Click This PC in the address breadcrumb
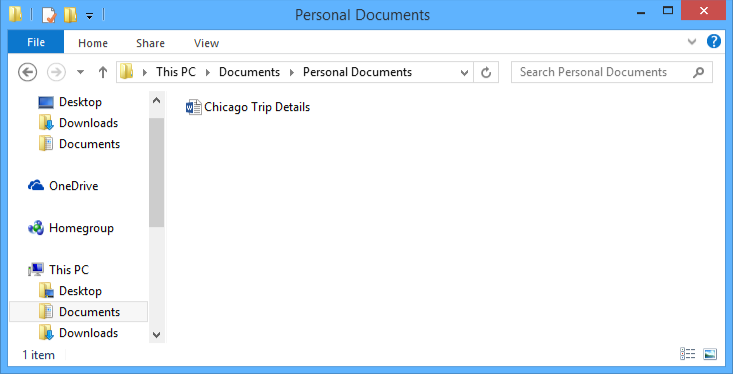Screen dimensions: 733x374 (x=176, y=72)
